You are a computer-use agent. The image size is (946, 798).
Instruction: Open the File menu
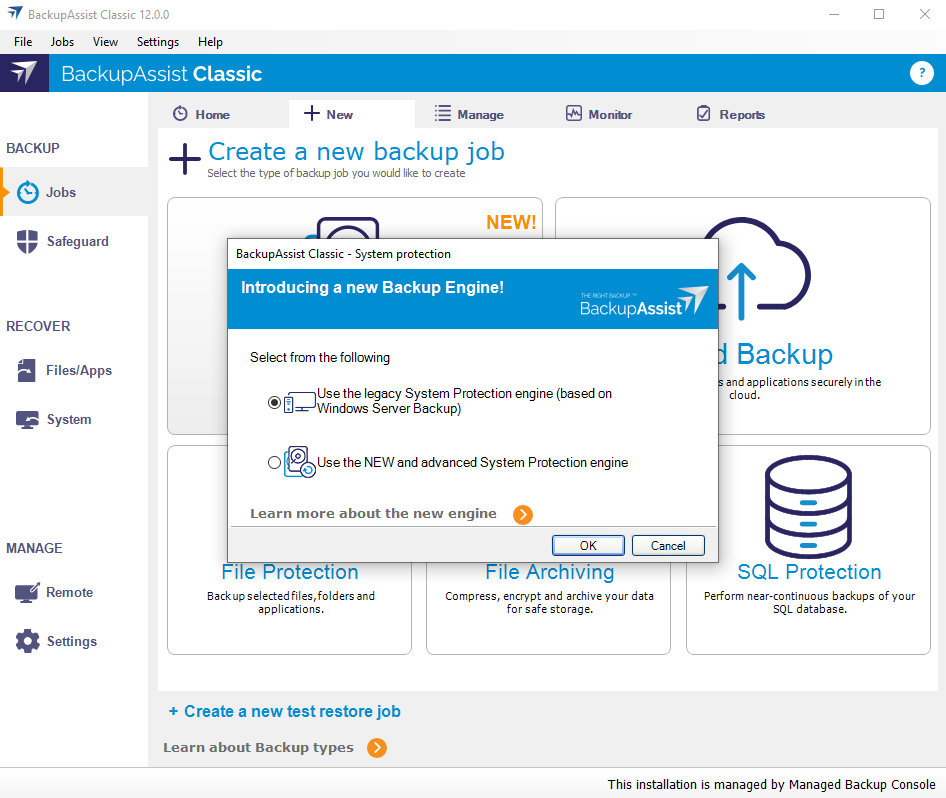[x=23, y=42]
